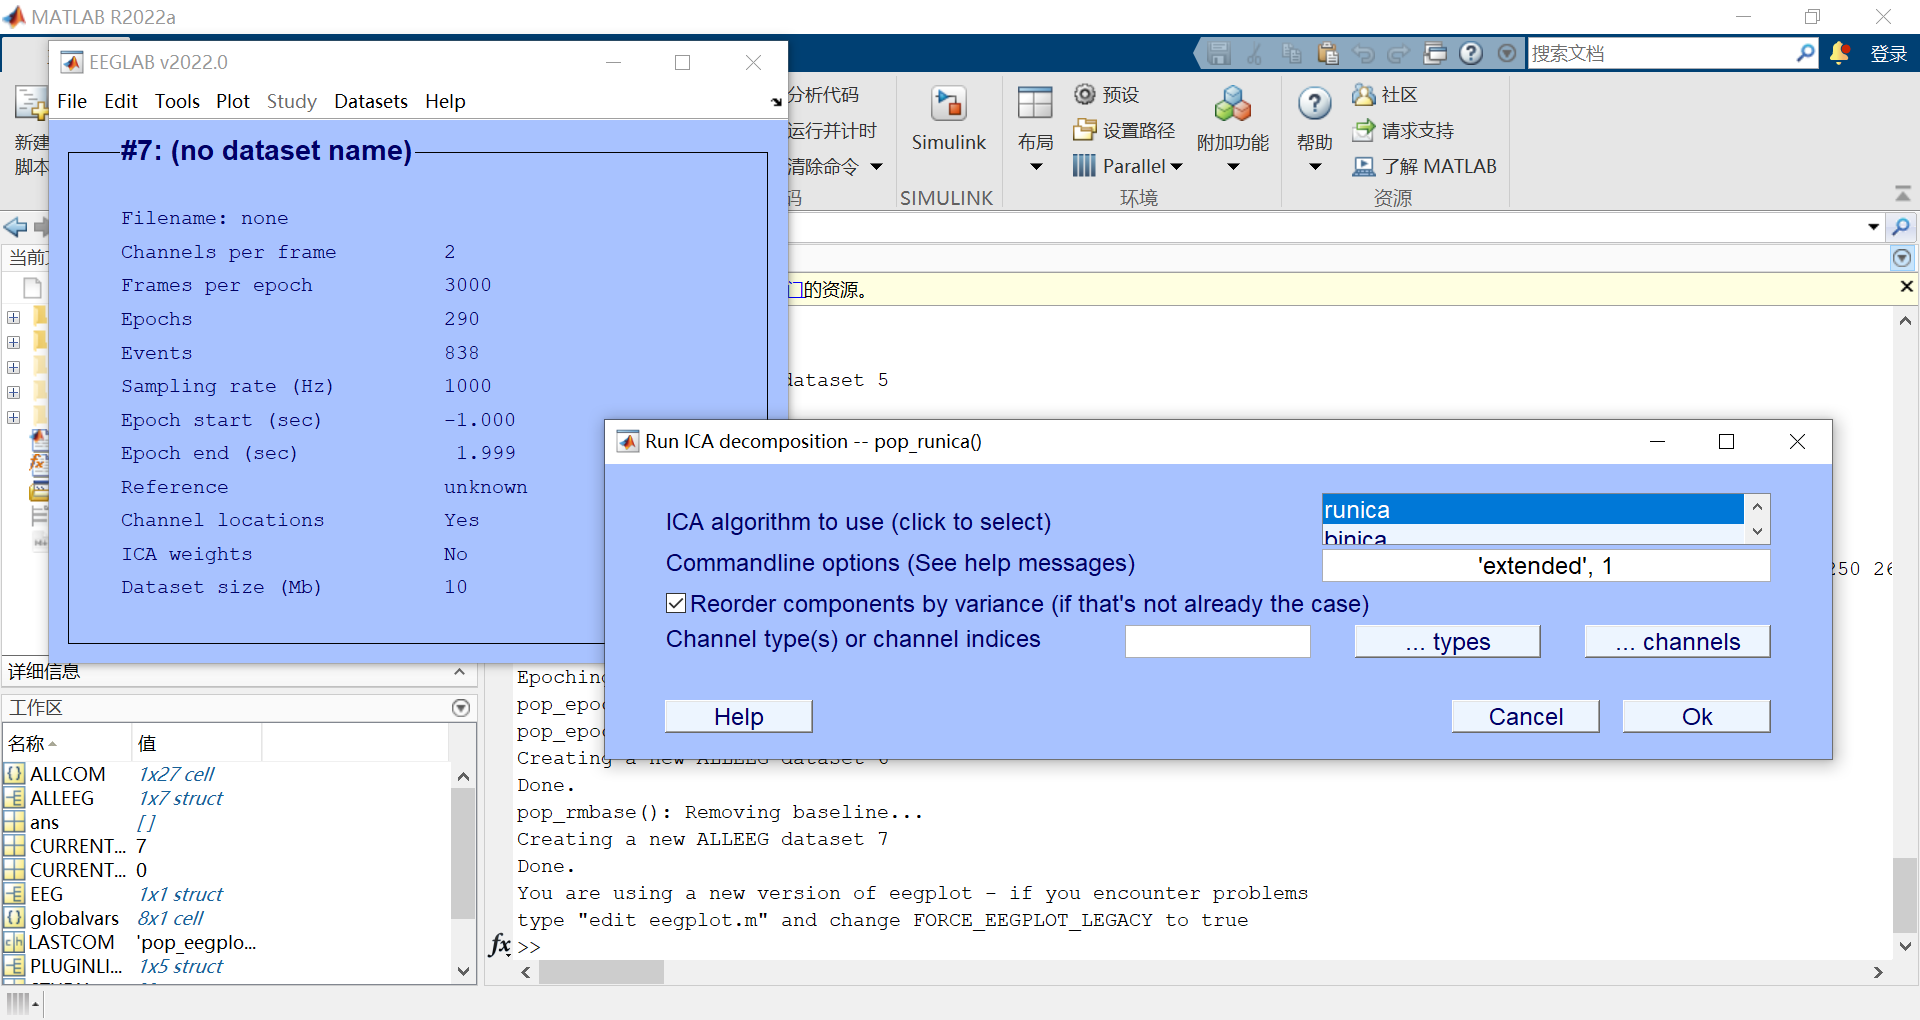Click the 布局 layout icon
The height and width of the screenshot is (1020, 1920).
pyautogui.click(x=1035, y=104)
